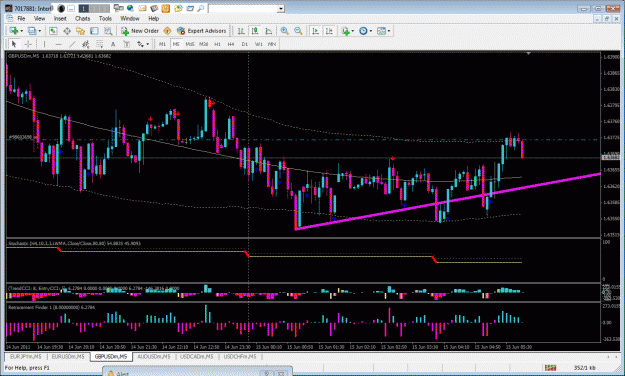
Task: Select the Fibonacci Retracement tool
Action: point(99,44)
